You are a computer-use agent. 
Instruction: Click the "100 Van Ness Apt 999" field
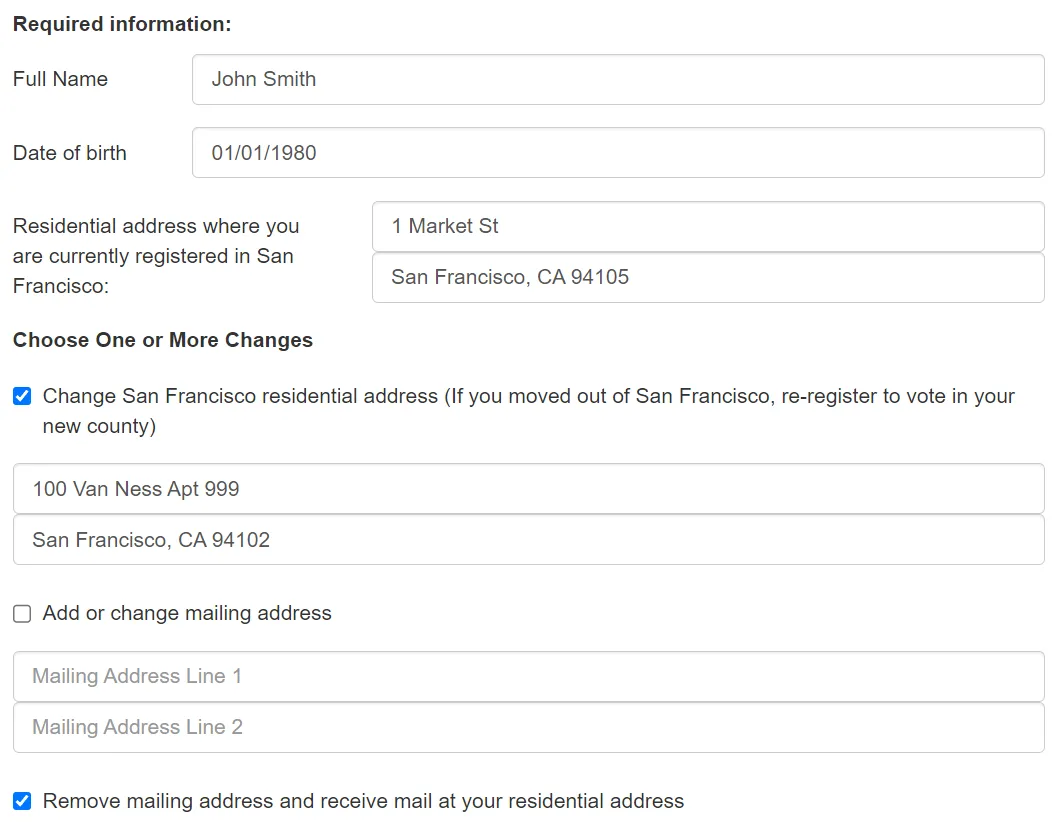click(x=528, y=488)
